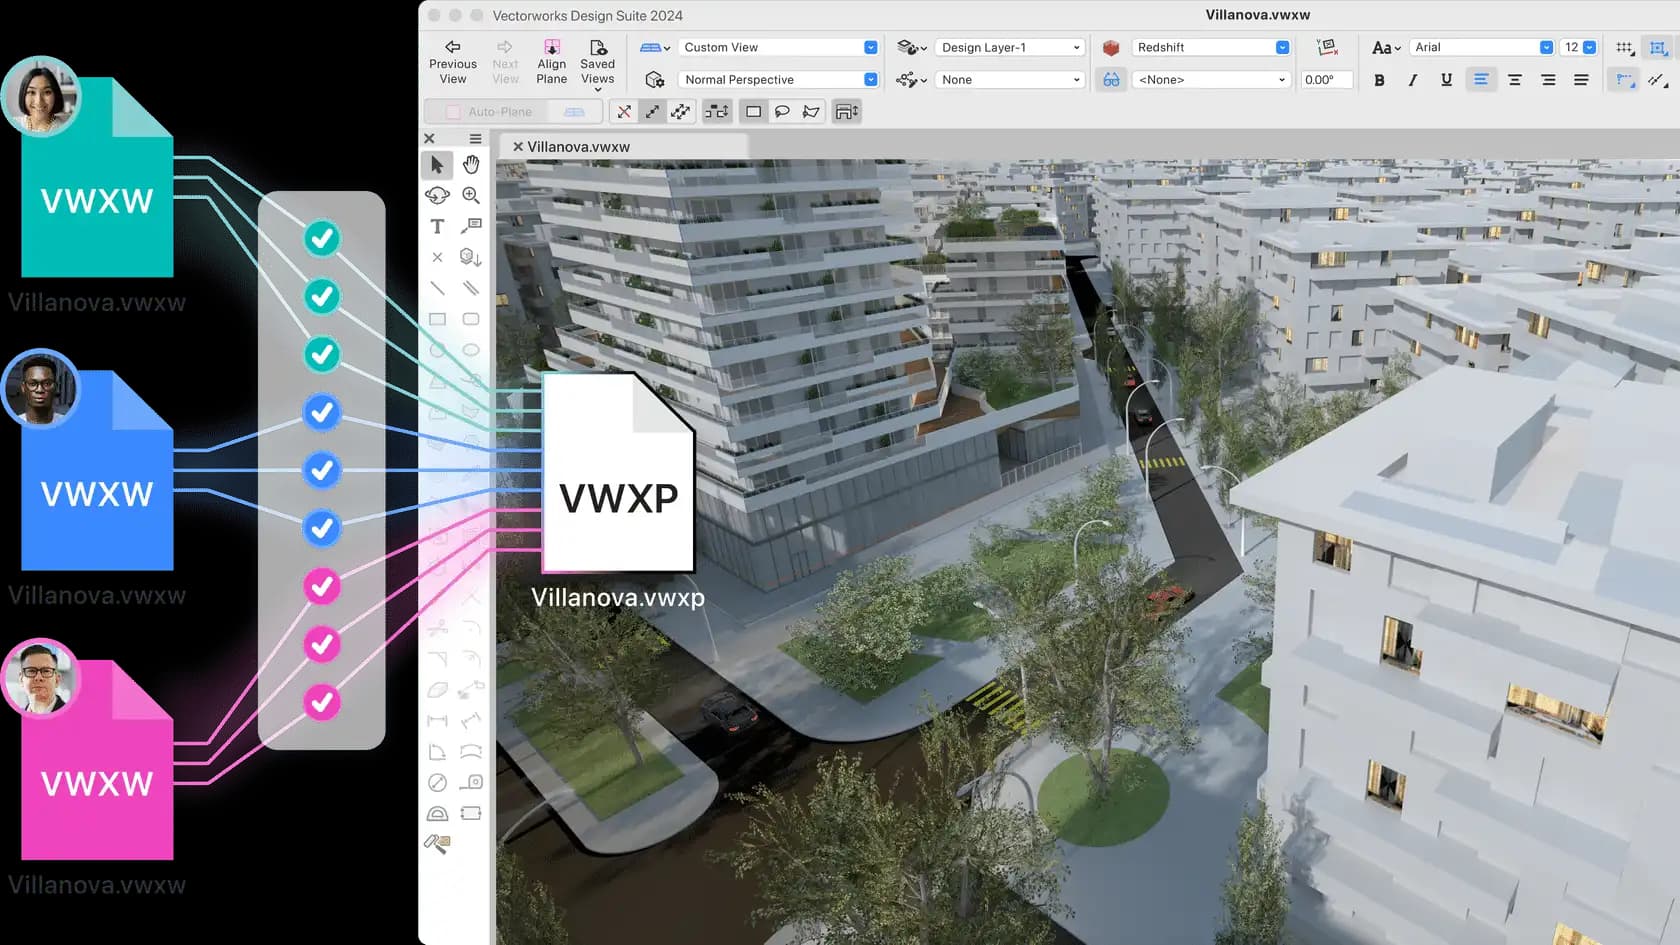Open the Aa text style dropdown

coord(1386,48)
